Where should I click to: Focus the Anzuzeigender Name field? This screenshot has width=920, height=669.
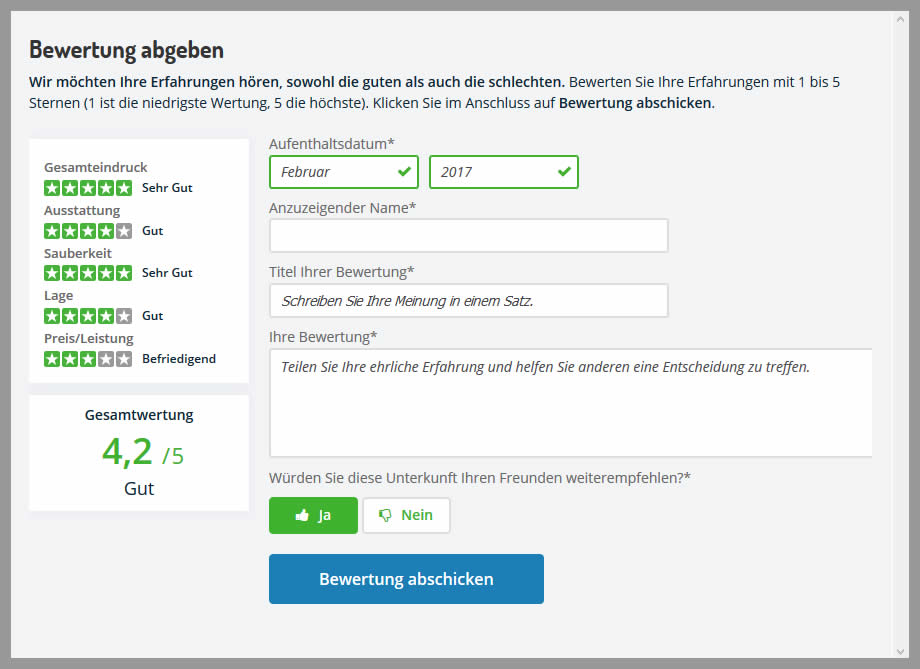tap(468, 236)
